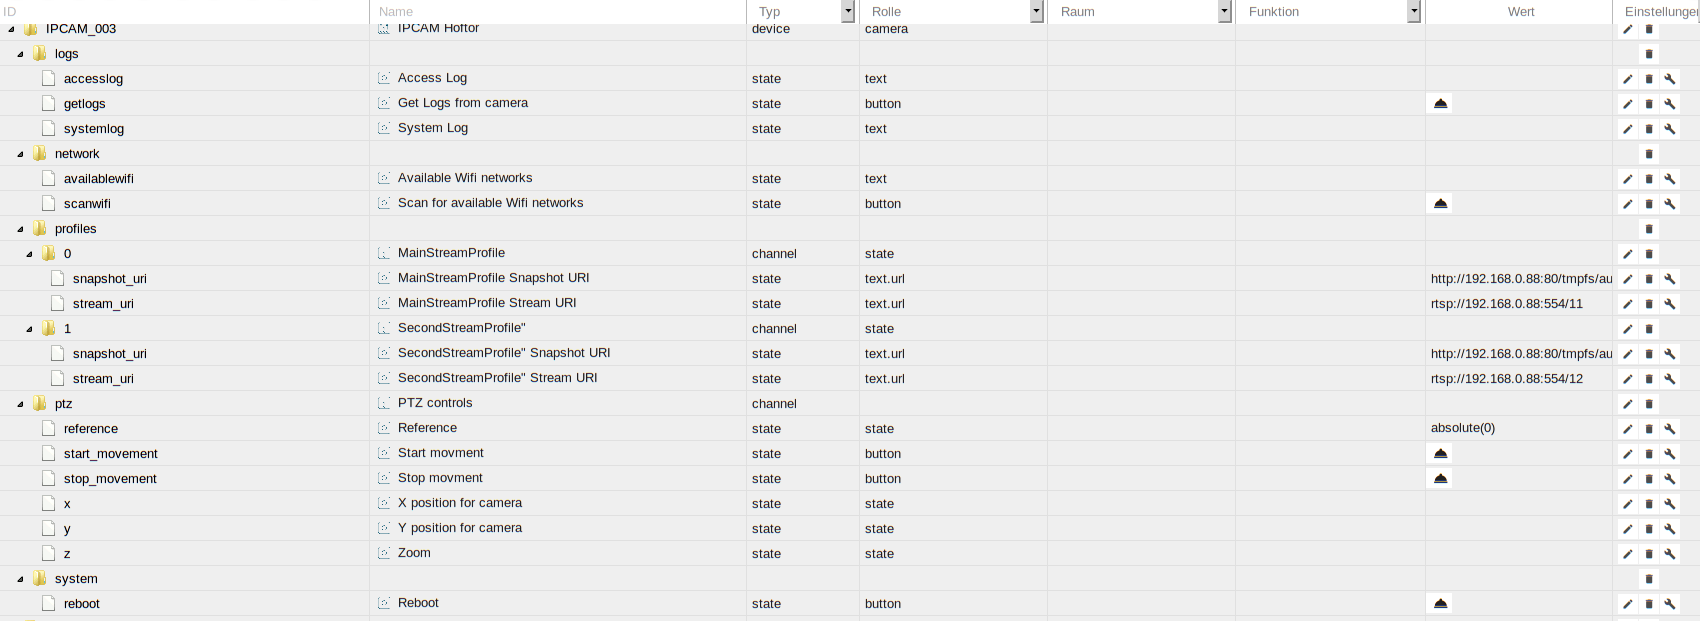Edit the accesslog object with pencil icon

1627,79
